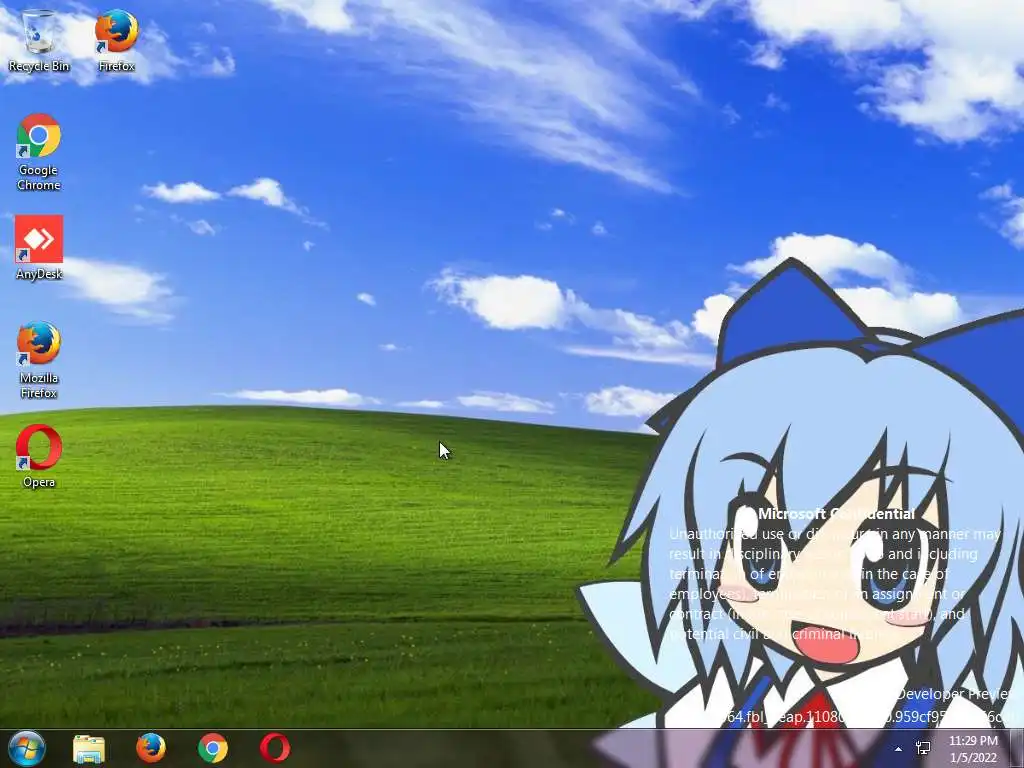Select the AnyDesk desktop shortcut

(39, 248)
